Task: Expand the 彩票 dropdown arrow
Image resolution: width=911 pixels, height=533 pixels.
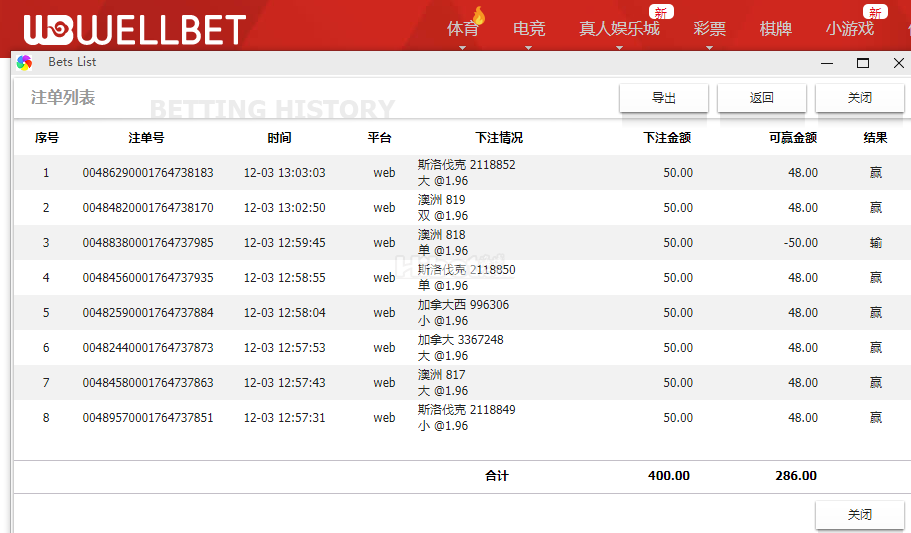Action: click(709, 46)
